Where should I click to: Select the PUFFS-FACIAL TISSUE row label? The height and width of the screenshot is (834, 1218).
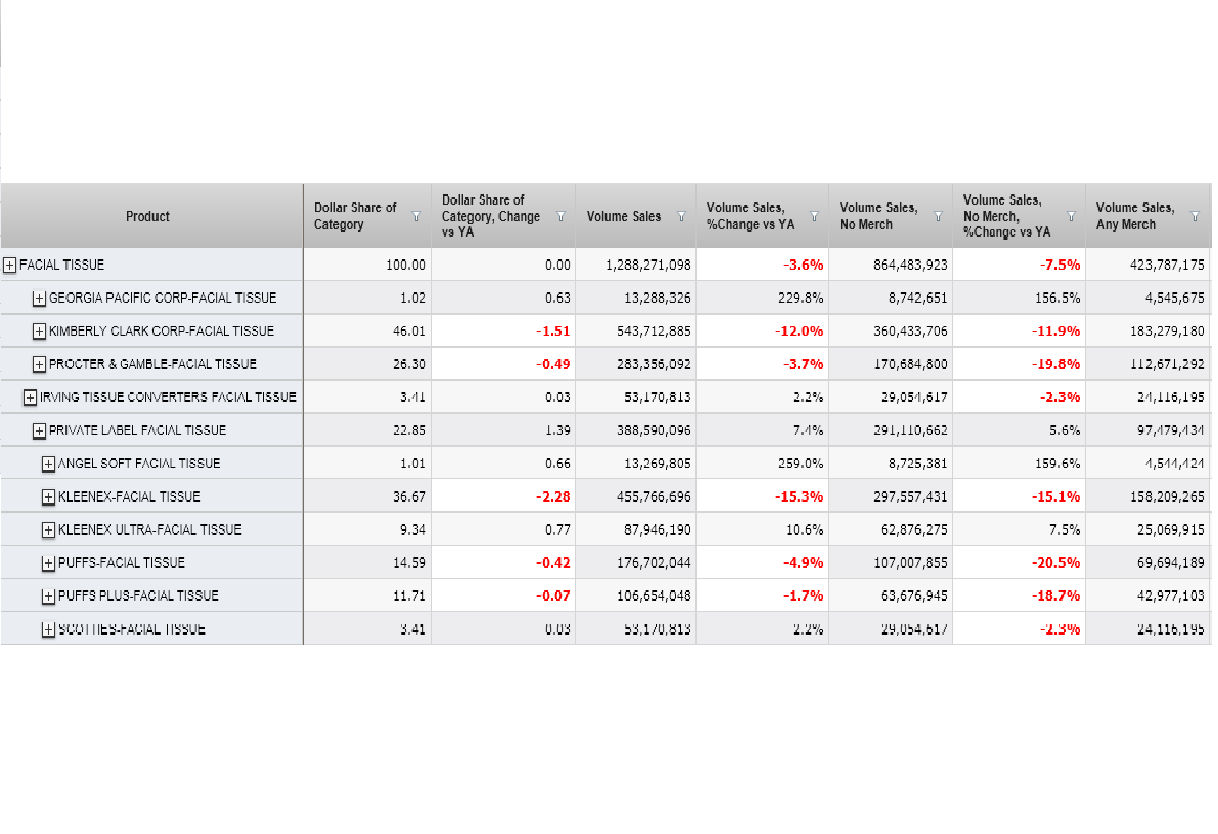[x=121, y=563]
